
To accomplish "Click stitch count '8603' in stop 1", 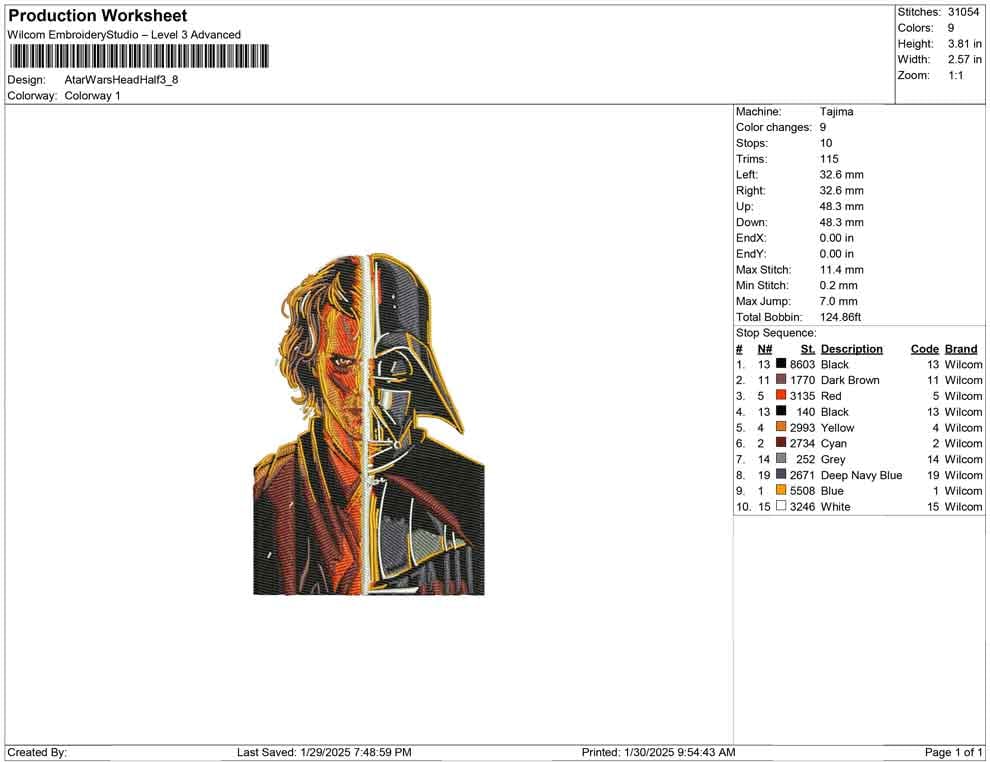I will tap(802, 364).
